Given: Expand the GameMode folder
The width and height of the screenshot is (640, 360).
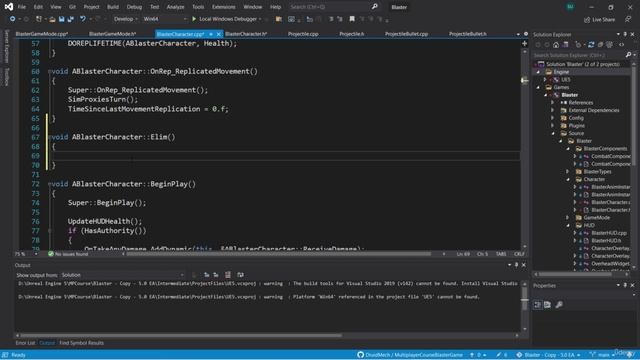Looking at the screenshot, I should (x=568, y=218).
